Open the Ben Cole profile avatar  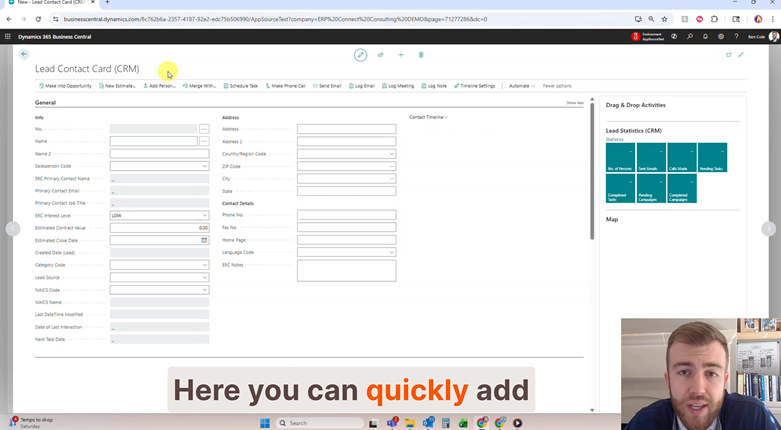tap(774, 36)
